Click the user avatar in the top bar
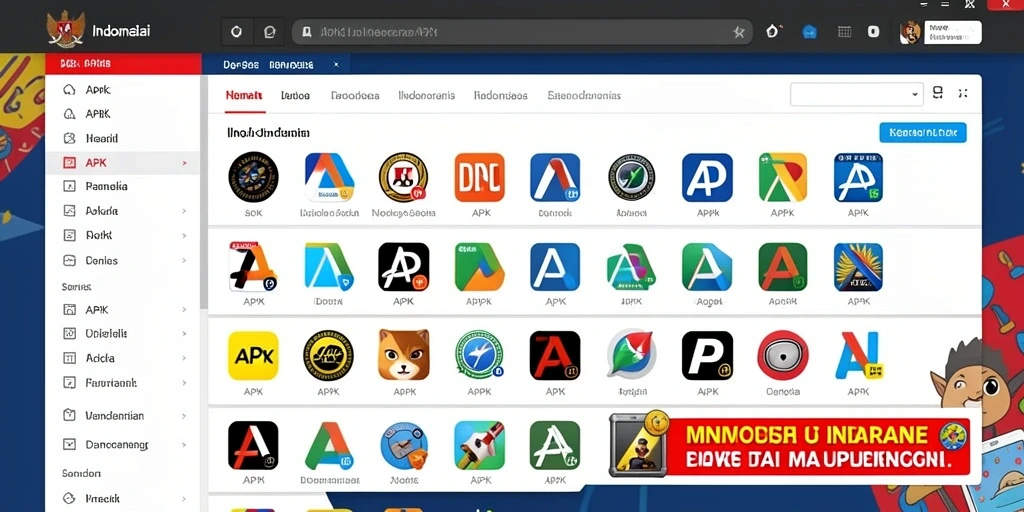 tap(910, 31)
